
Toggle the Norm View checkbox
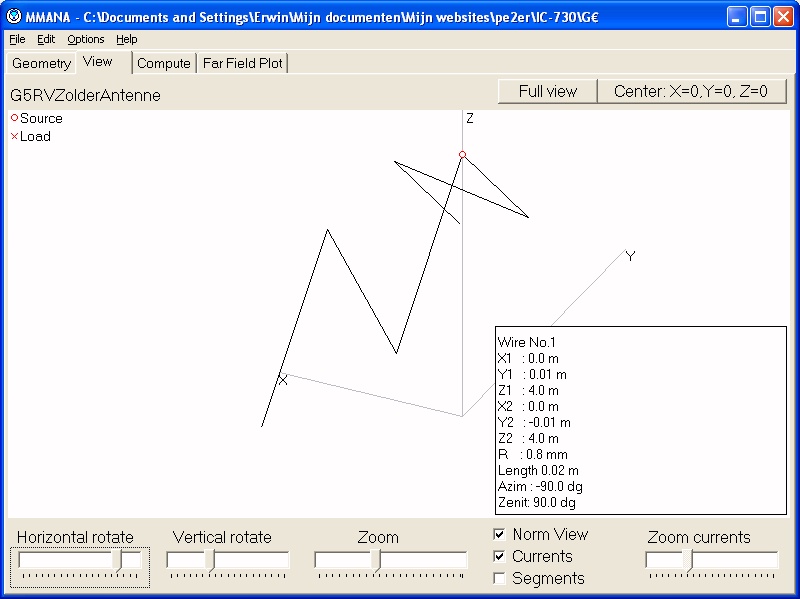point(500,534)
